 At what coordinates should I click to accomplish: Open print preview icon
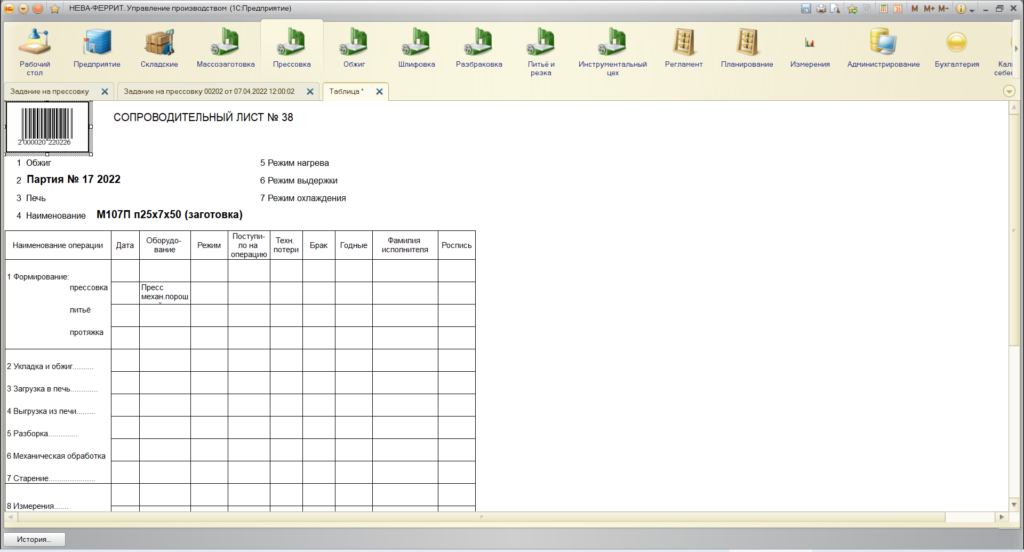pos(835,8)
